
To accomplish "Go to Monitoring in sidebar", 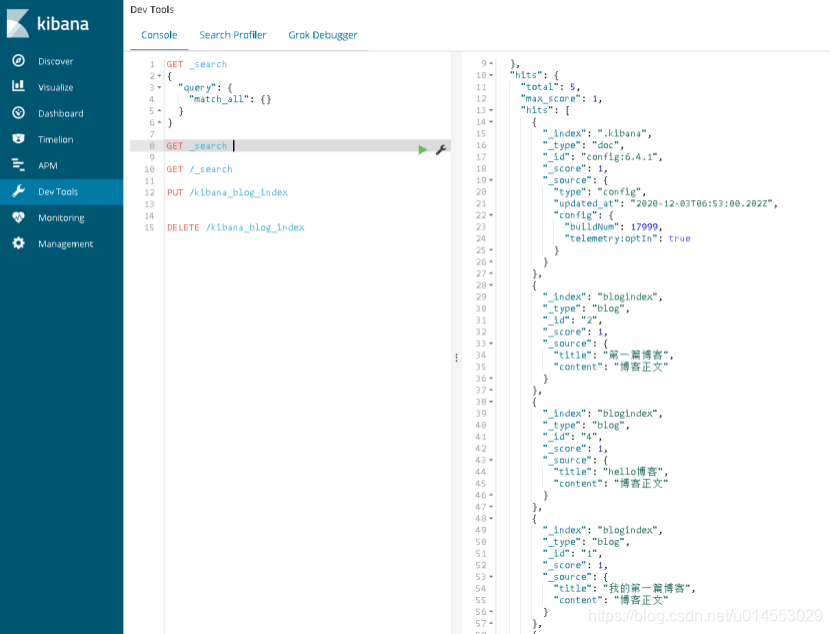I will click(61, 218).
